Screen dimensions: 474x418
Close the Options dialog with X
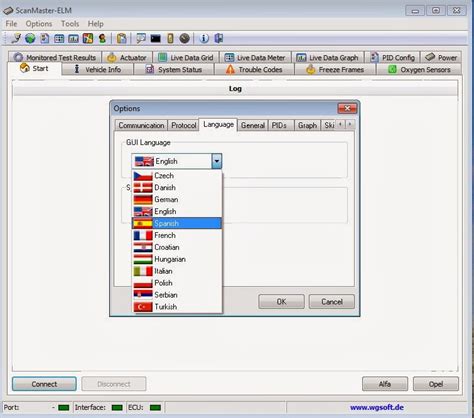tap(347, 108)
